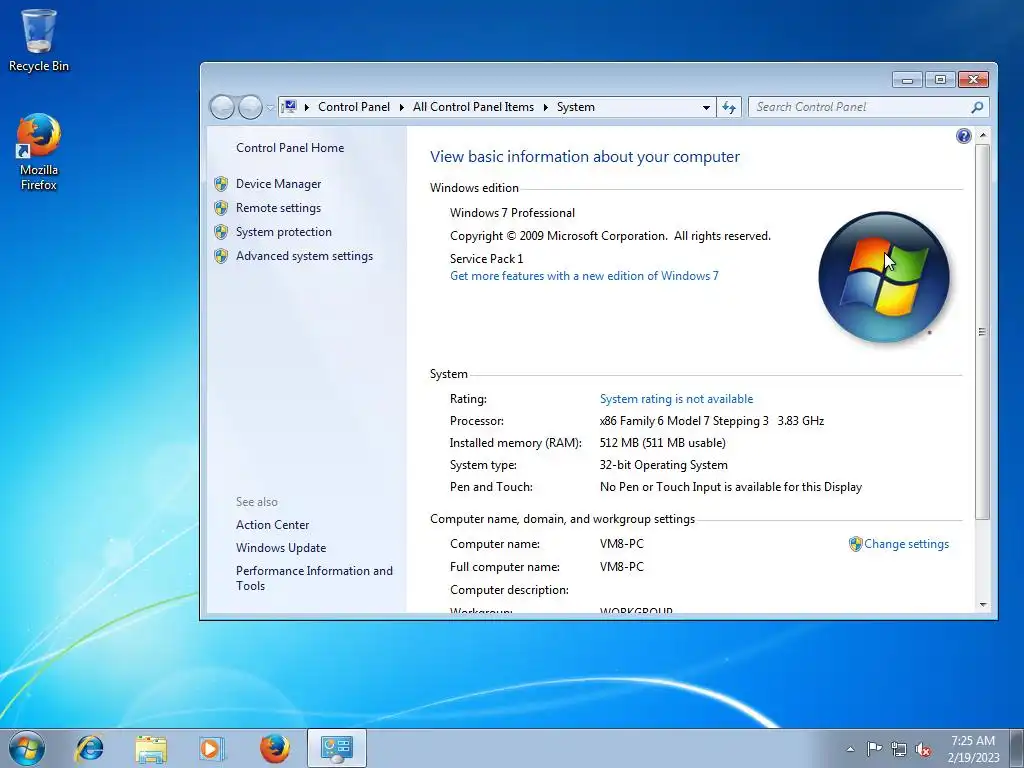Launch Mozilla Firefox from the desktop shortcut
Image resolution: width=1024 pixels, height=768 pixels.
pyautogui.click(x=39, y=152)
